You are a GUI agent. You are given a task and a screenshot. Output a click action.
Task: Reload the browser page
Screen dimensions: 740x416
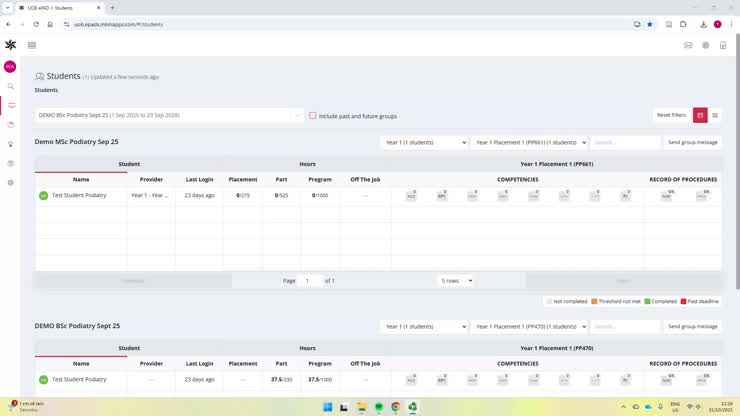point(36,24)
